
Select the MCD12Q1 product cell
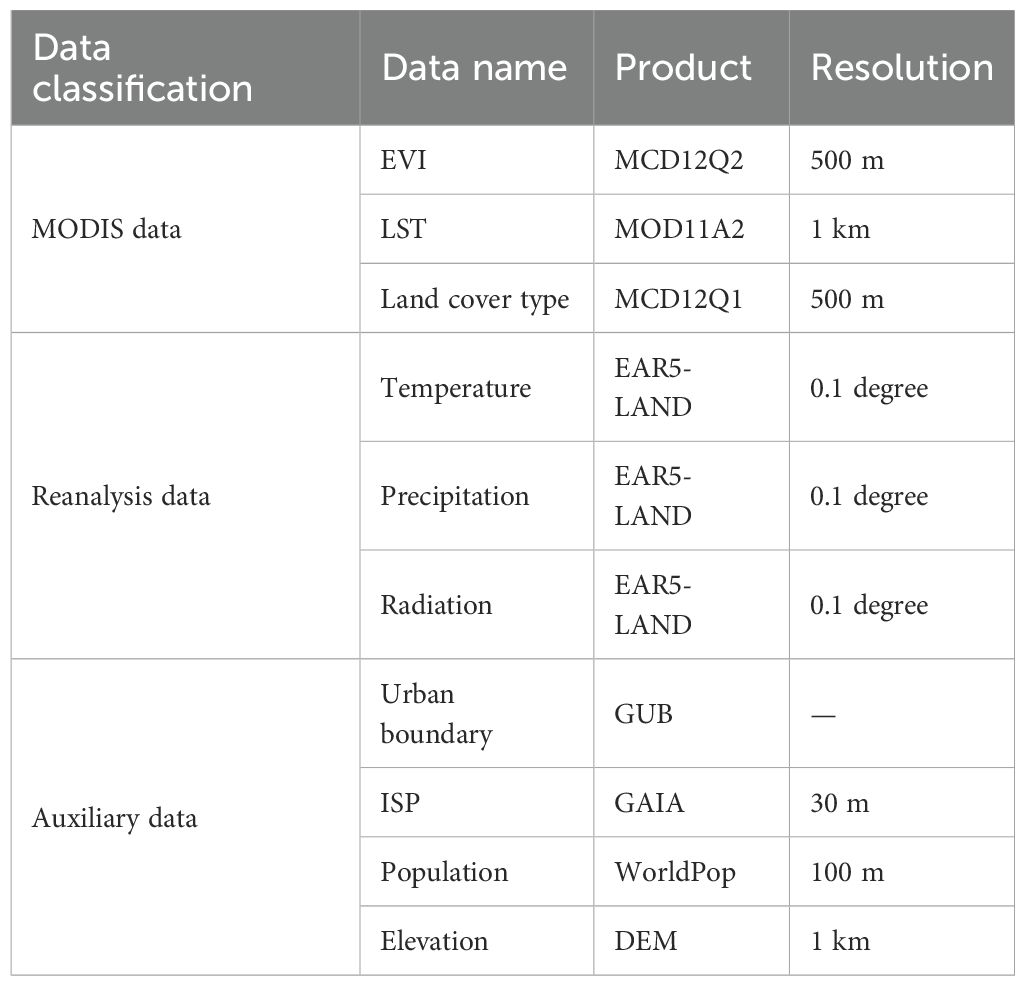679,298
